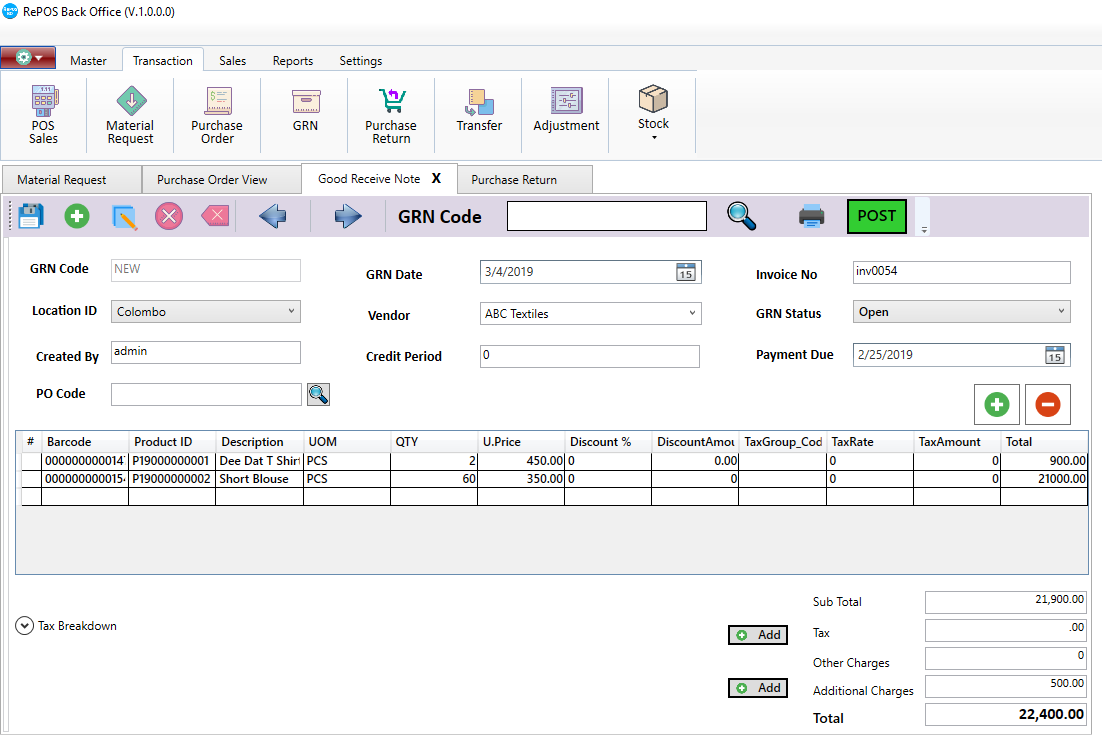
Task: Save the GRN with the floppy disk icon
Action: [30, 216]
